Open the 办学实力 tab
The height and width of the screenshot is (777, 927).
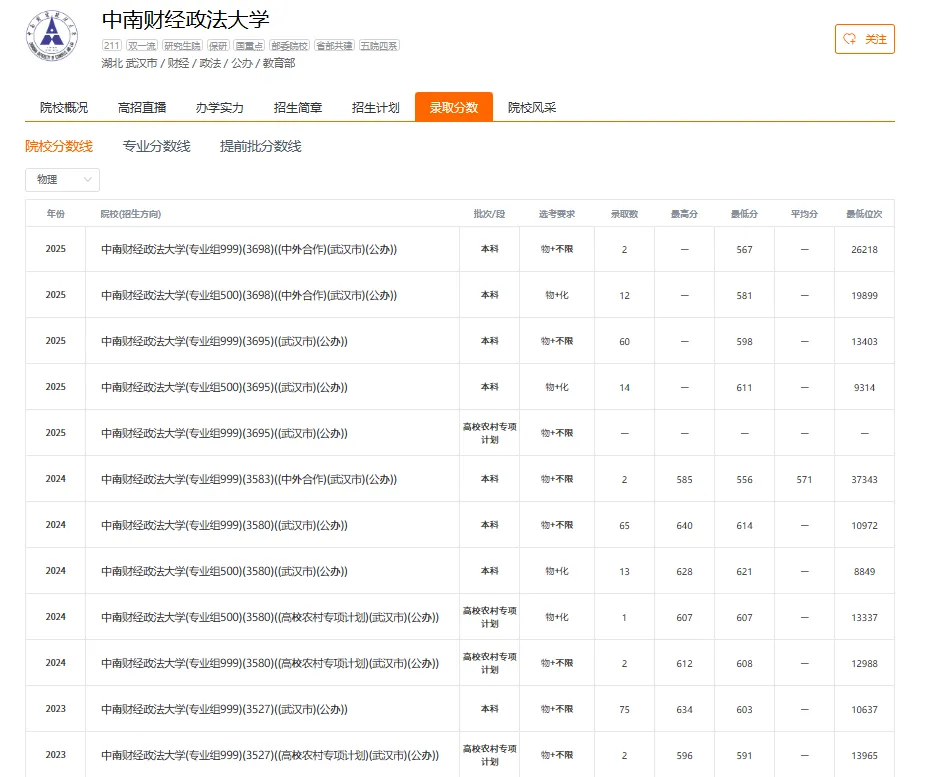219,108
